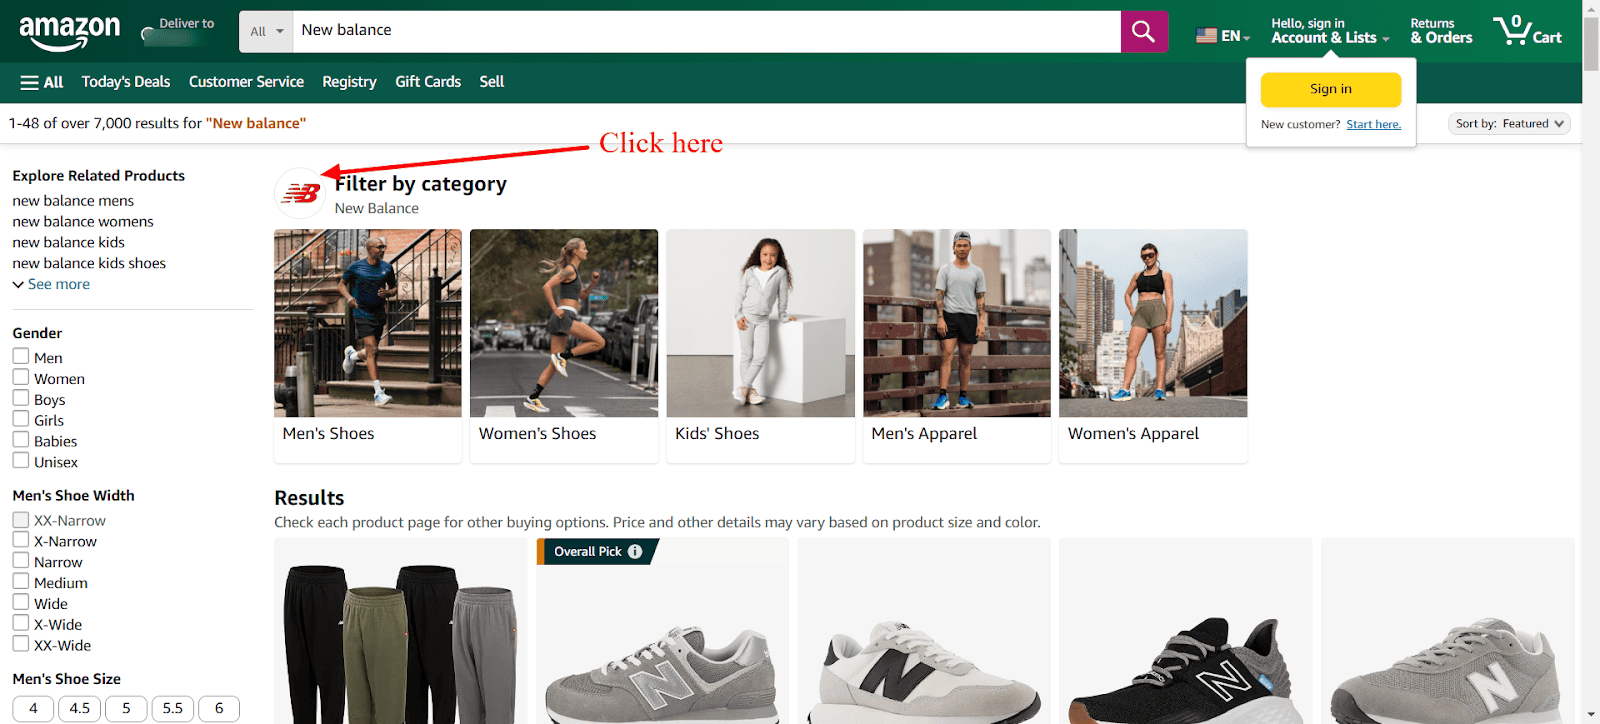Check the Narrow shoe width checkbox

20,561
